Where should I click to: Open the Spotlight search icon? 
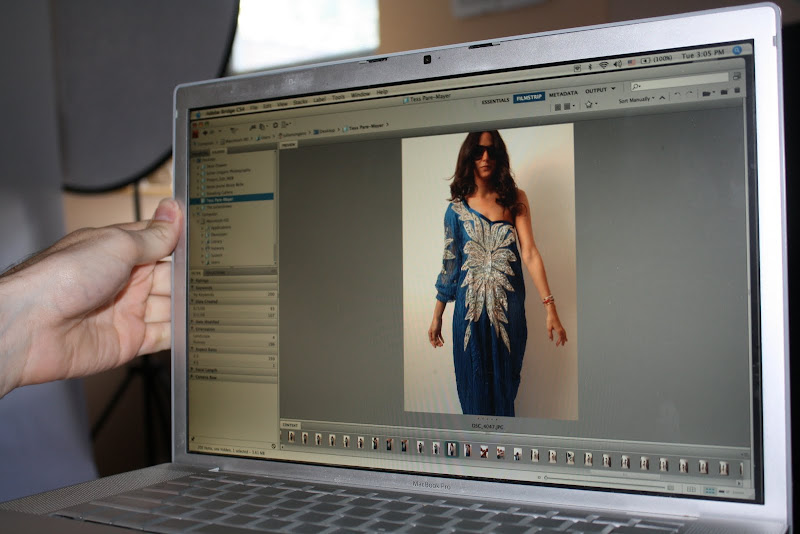[737, 50]
